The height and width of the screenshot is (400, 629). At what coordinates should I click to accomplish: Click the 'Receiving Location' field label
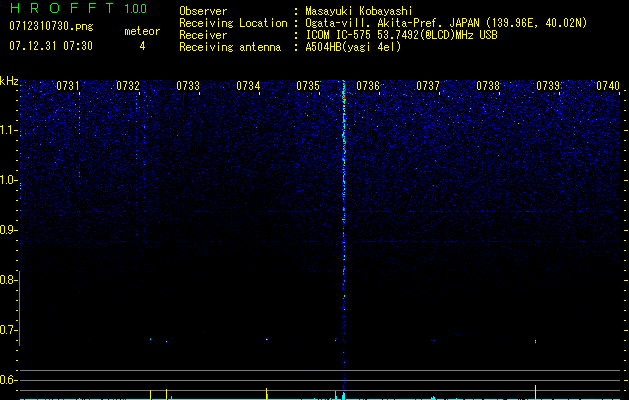233,23
